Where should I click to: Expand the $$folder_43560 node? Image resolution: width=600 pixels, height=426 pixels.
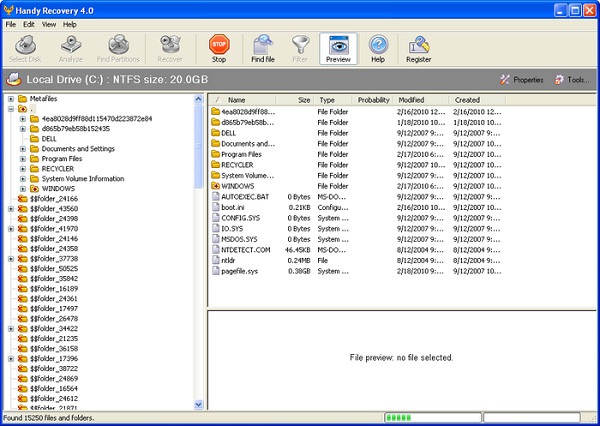point(11,209)
